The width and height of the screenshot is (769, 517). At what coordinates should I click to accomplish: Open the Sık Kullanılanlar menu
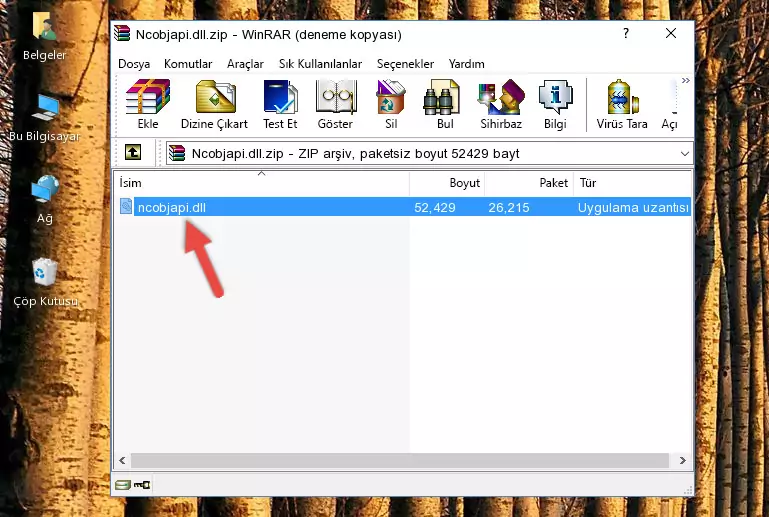point(320,64)
